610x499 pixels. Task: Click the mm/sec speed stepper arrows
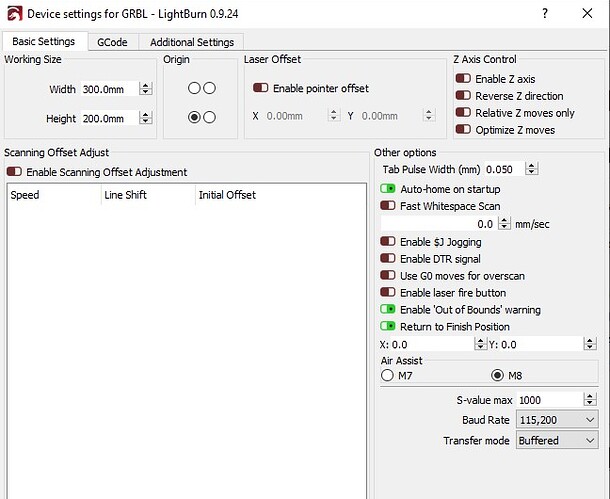point(504,224)
